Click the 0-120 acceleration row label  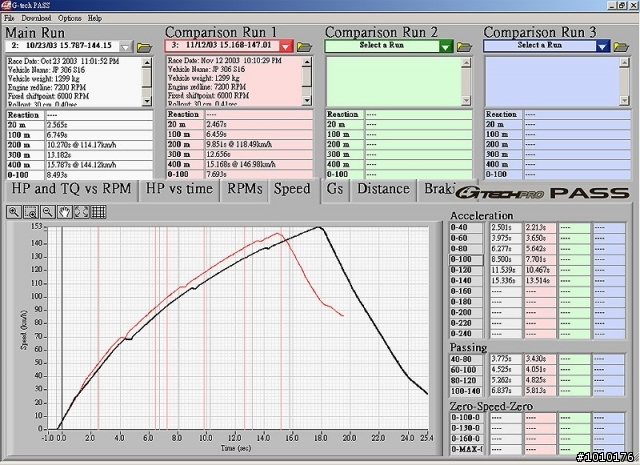click(466, 270)
